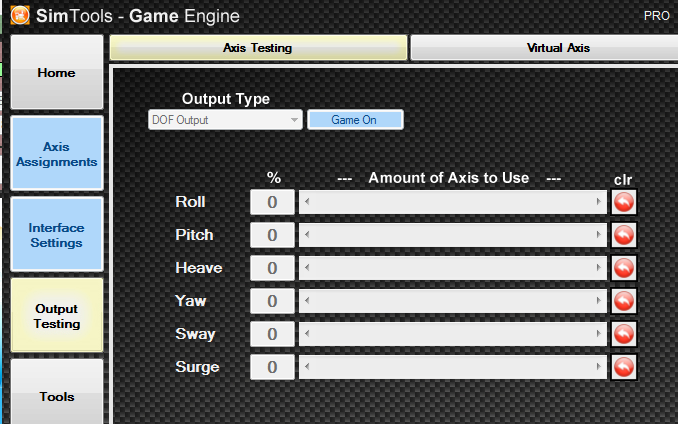This screenshot has height=424, width=678.
Task: Clear the Sway axis value
Action: (624, 334)
